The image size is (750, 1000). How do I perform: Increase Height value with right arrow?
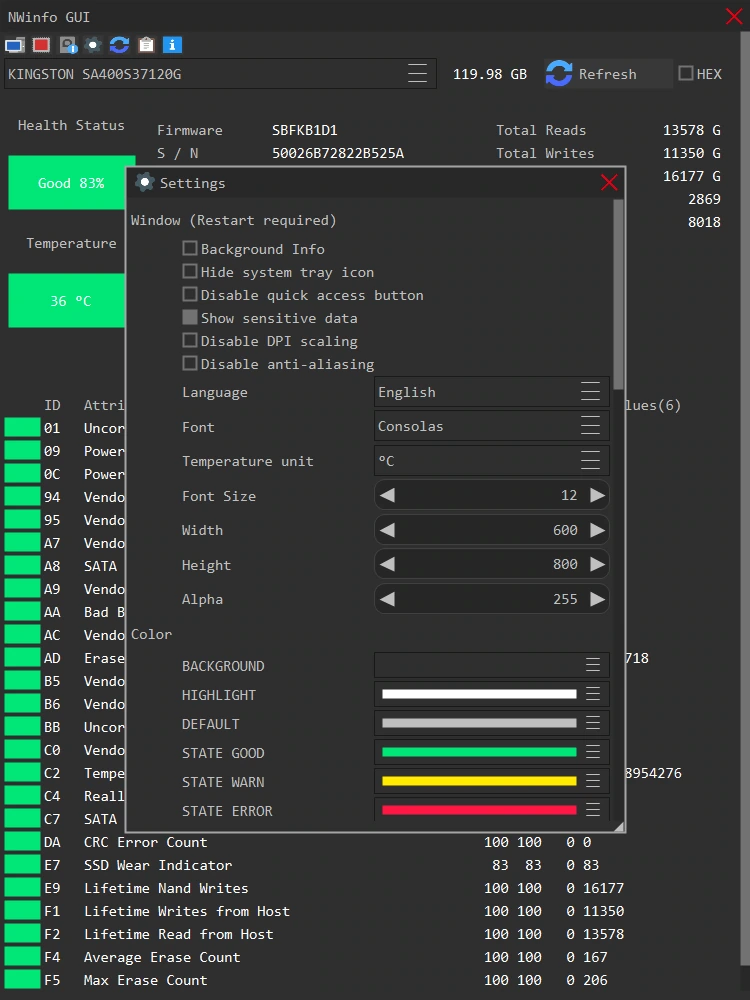coord(597,564)
